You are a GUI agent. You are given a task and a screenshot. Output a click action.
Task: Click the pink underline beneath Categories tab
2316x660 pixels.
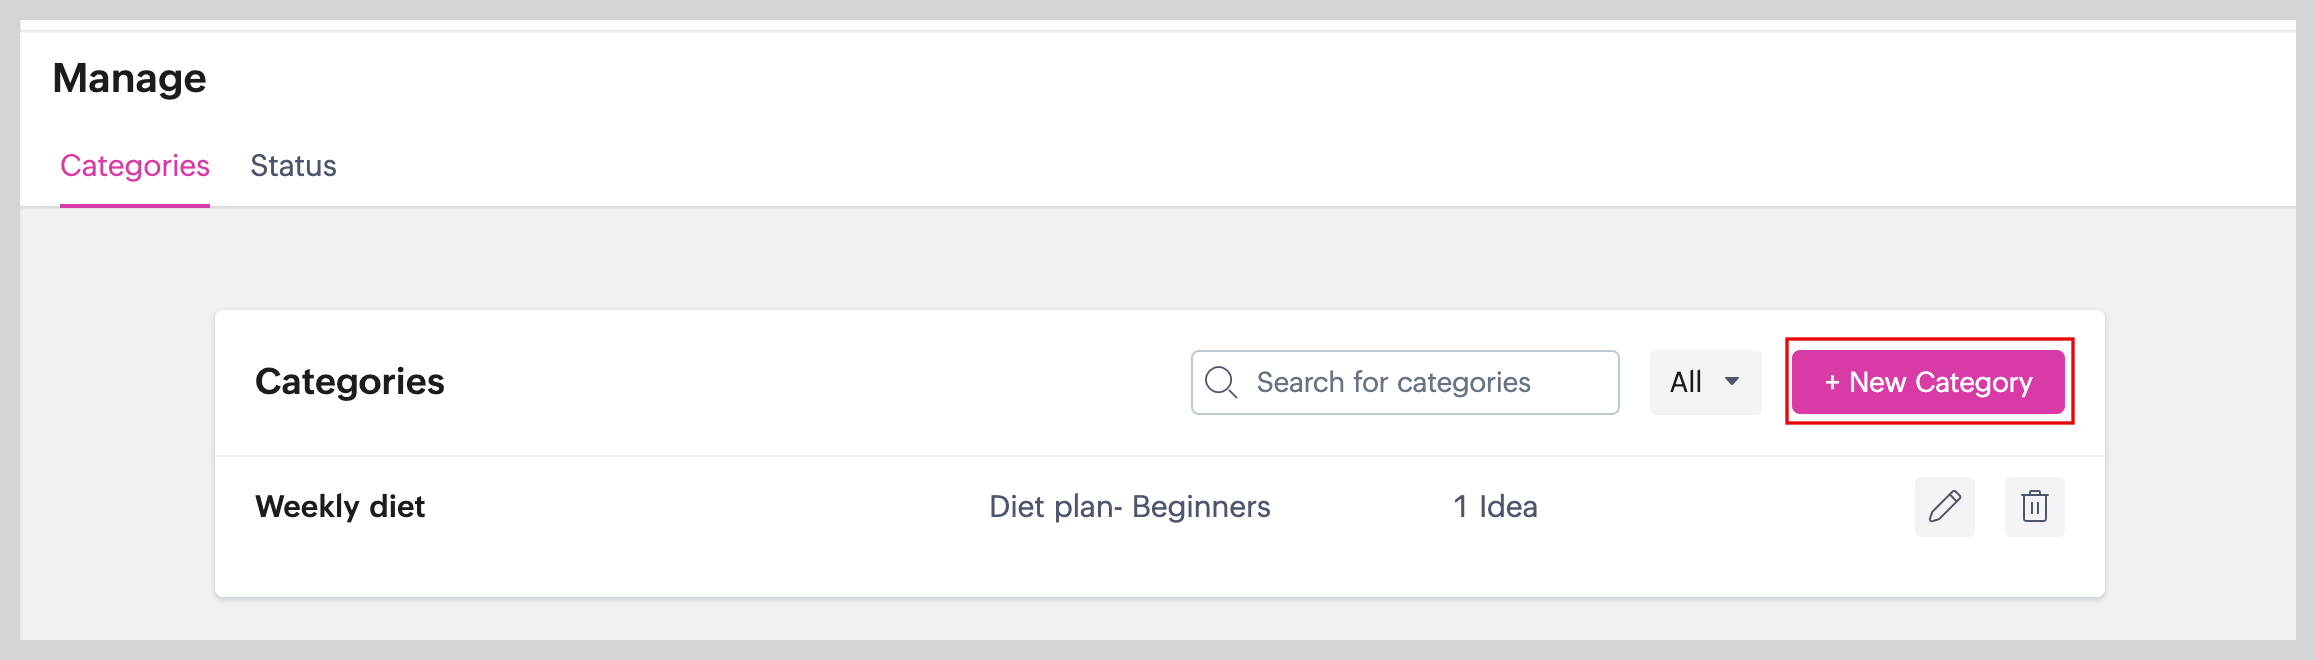click(x=135, y=205)
